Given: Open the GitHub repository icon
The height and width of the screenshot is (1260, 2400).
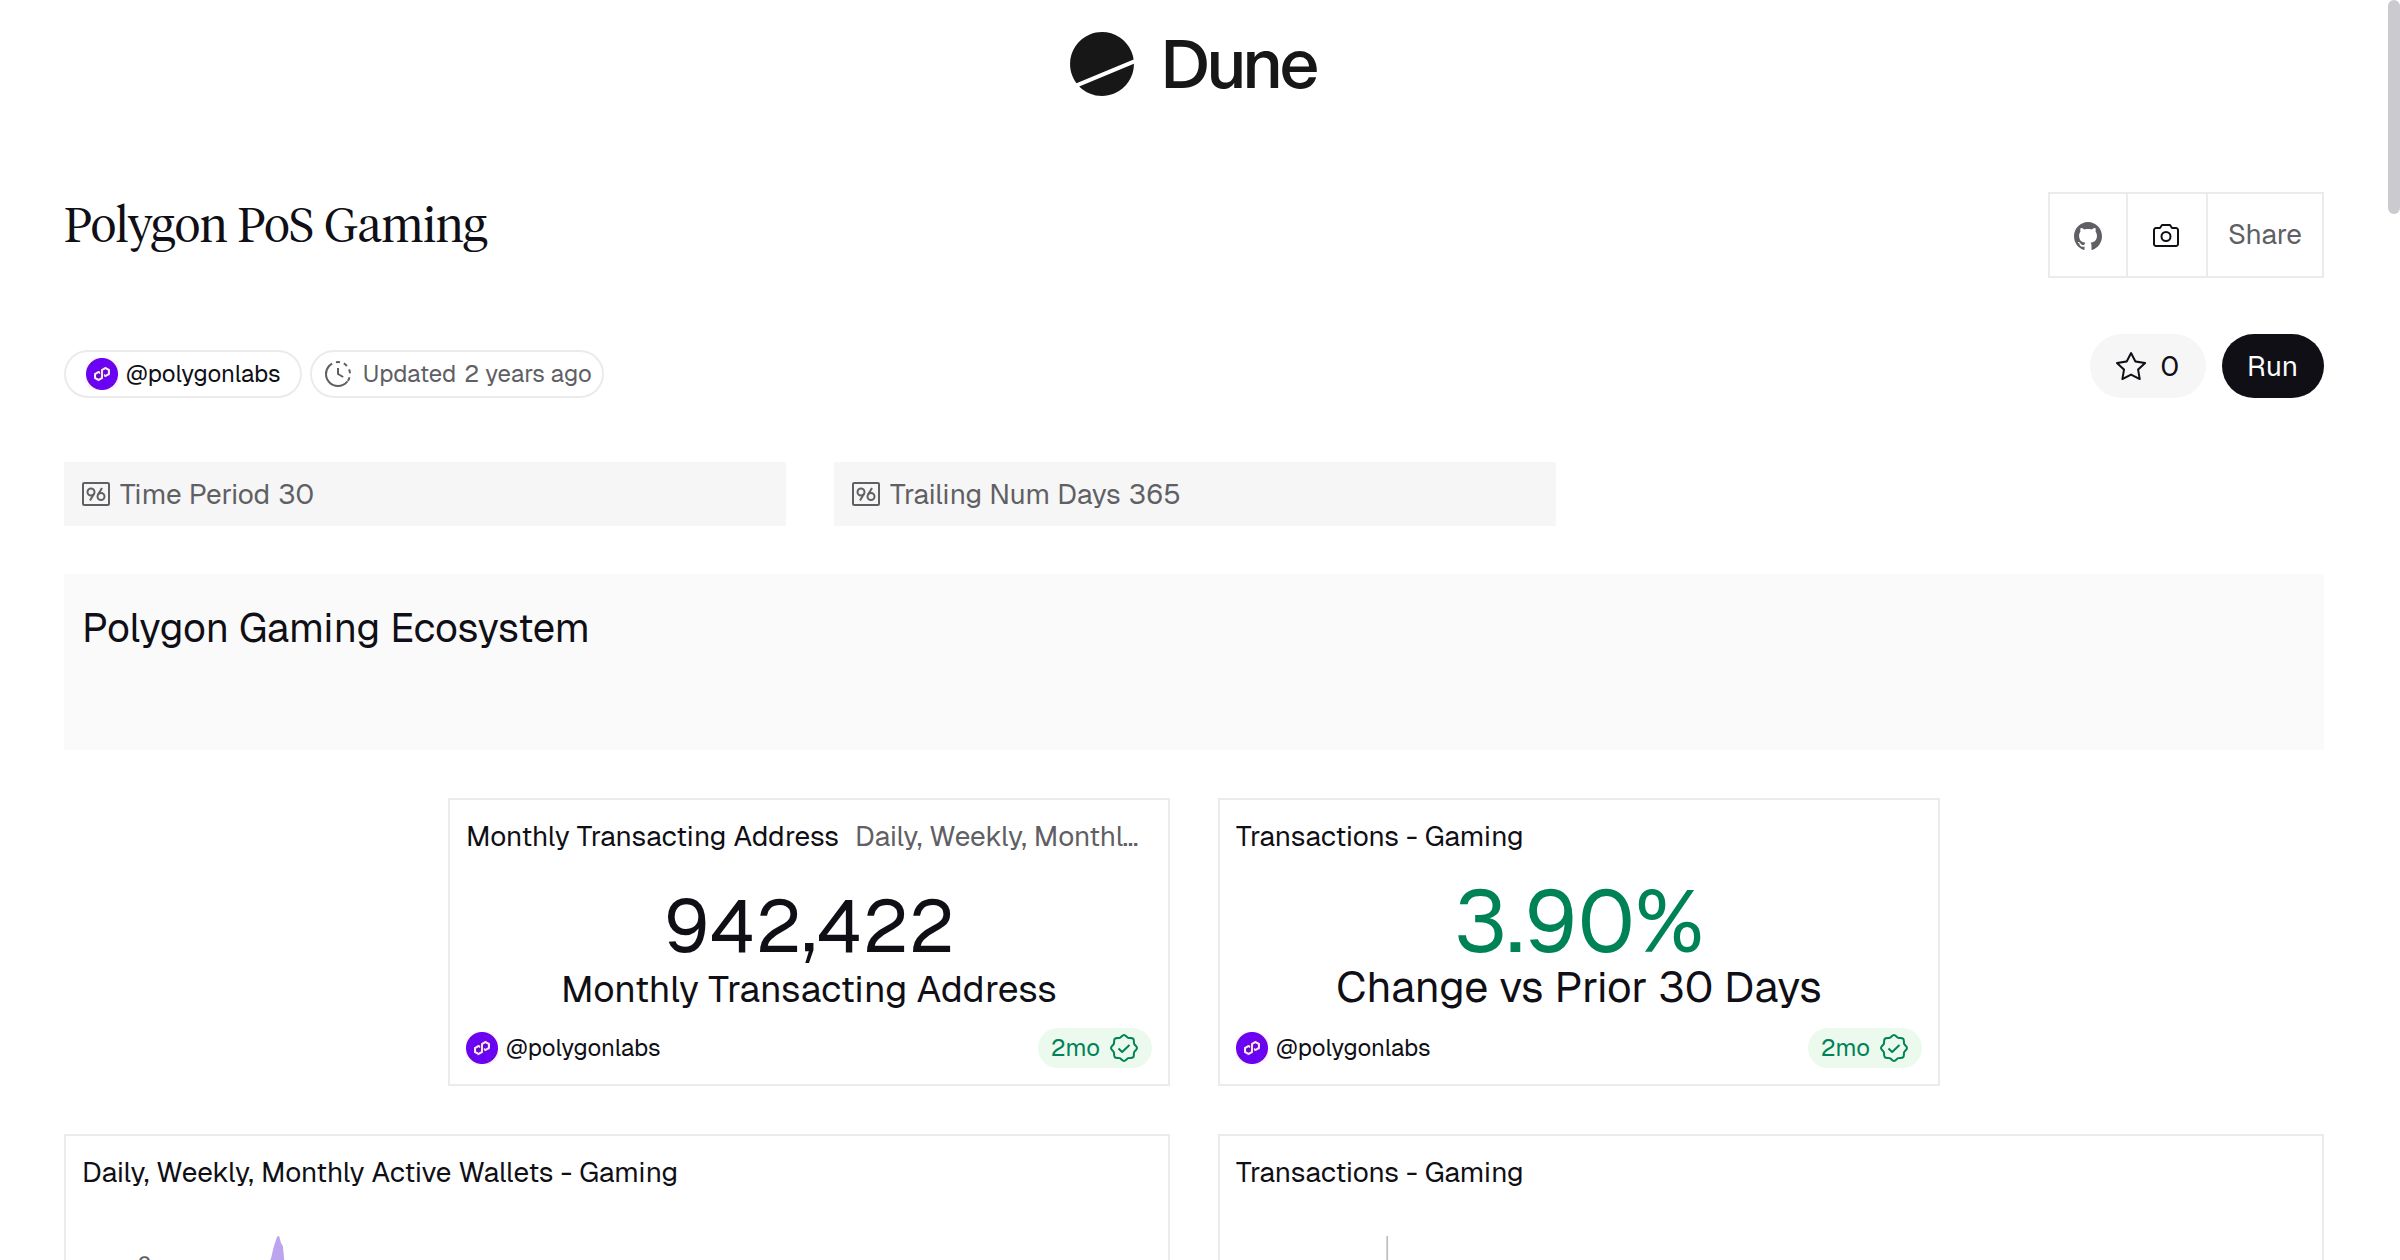Looking at the screenshot, I should click(x=2087, y=236).
